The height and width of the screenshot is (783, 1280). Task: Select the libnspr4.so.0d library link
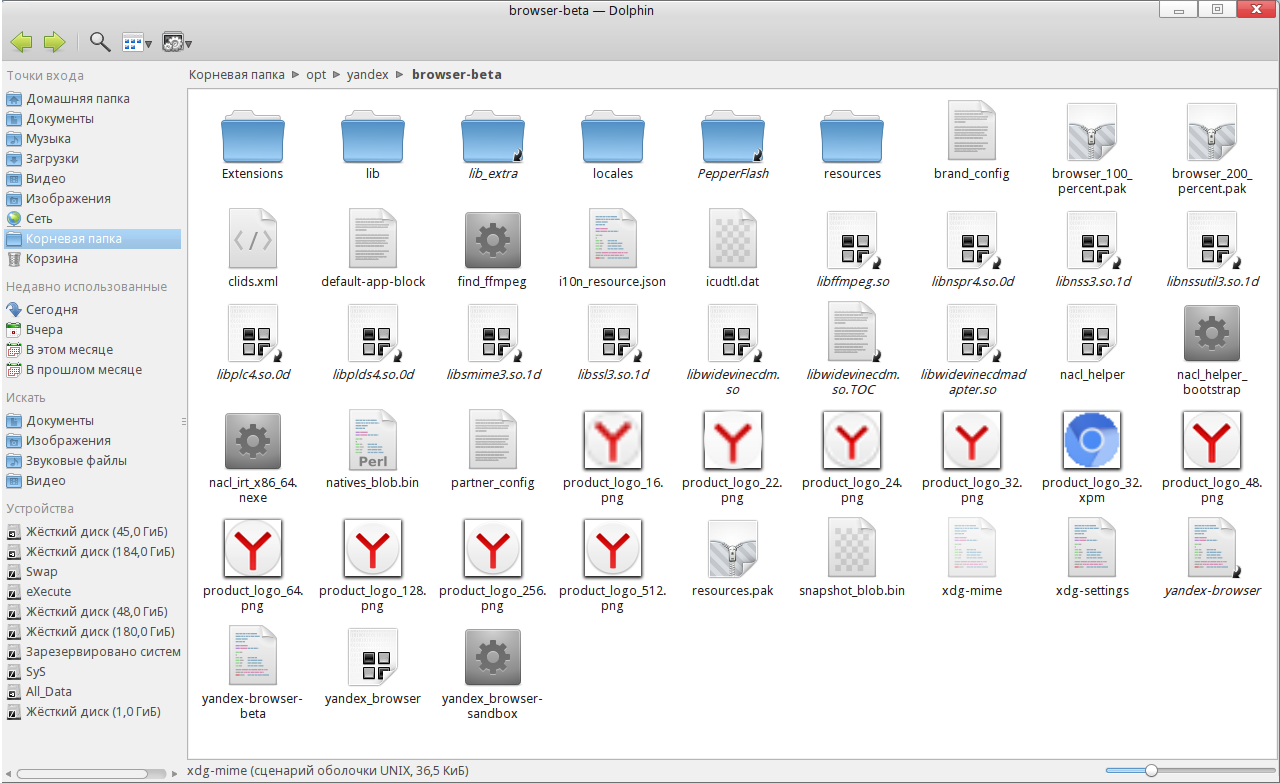point(973,249)
